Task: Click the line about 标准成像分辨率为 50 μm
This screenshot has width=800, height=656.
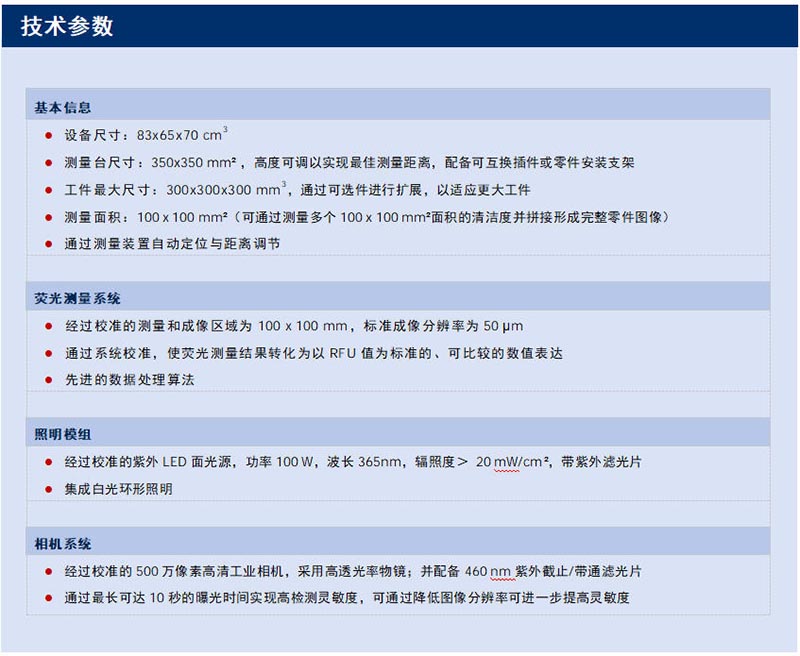Action: (294, 326)
